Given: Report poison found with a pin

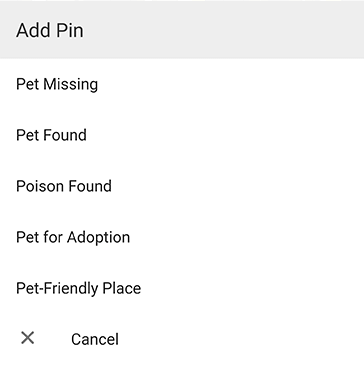Looking at the screenshot, I should [x=182, y=186].
